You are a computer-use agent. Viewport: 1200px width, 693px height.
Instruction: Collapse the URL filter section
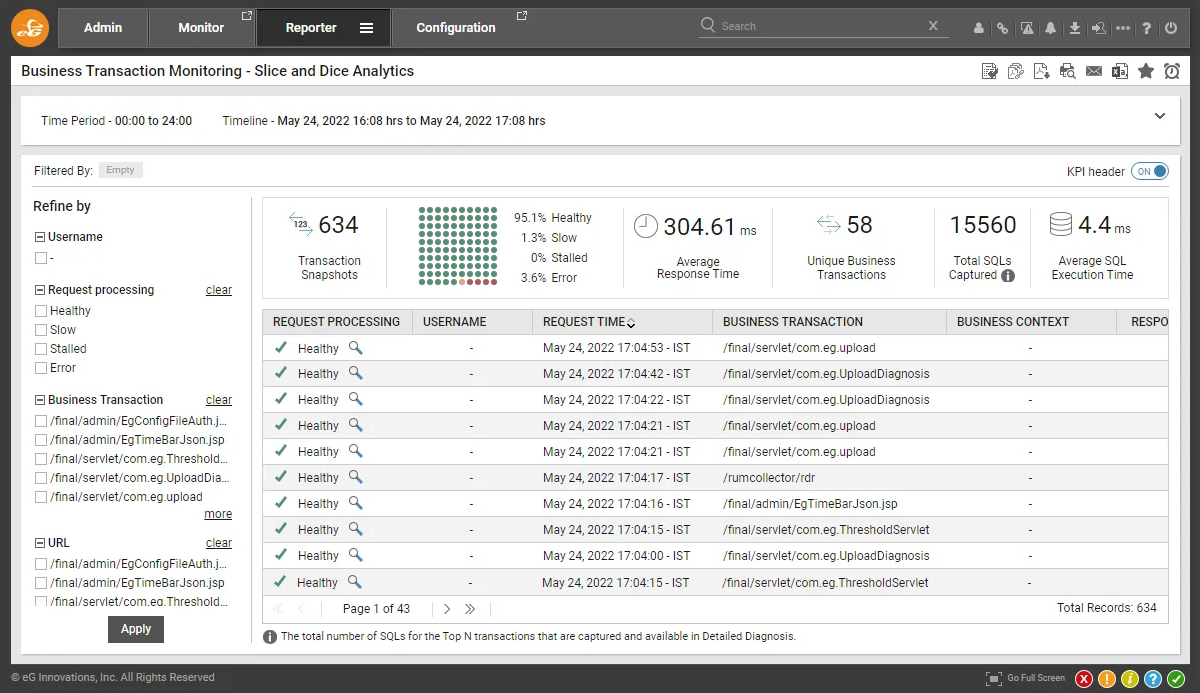tap(40, 544)
